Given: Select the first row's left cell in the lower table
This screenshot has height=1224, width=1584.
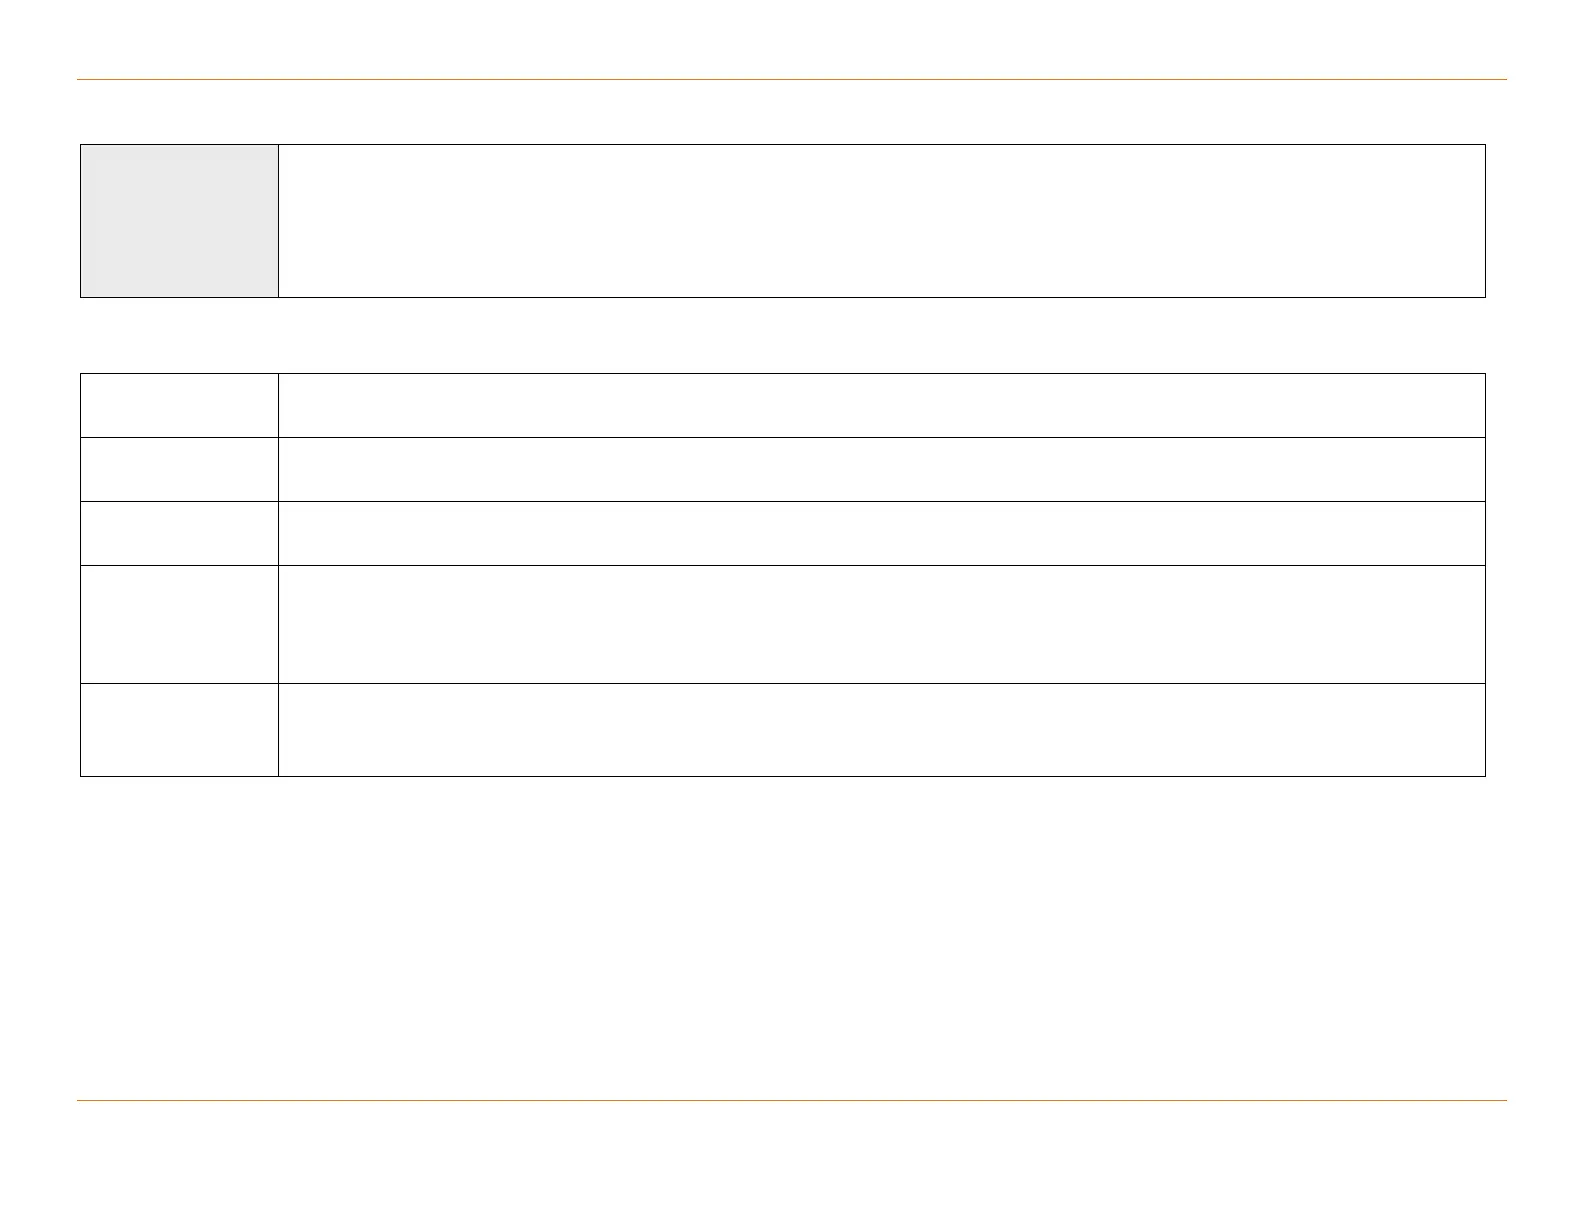Looking at the screenshot, I should coord(179,405).
